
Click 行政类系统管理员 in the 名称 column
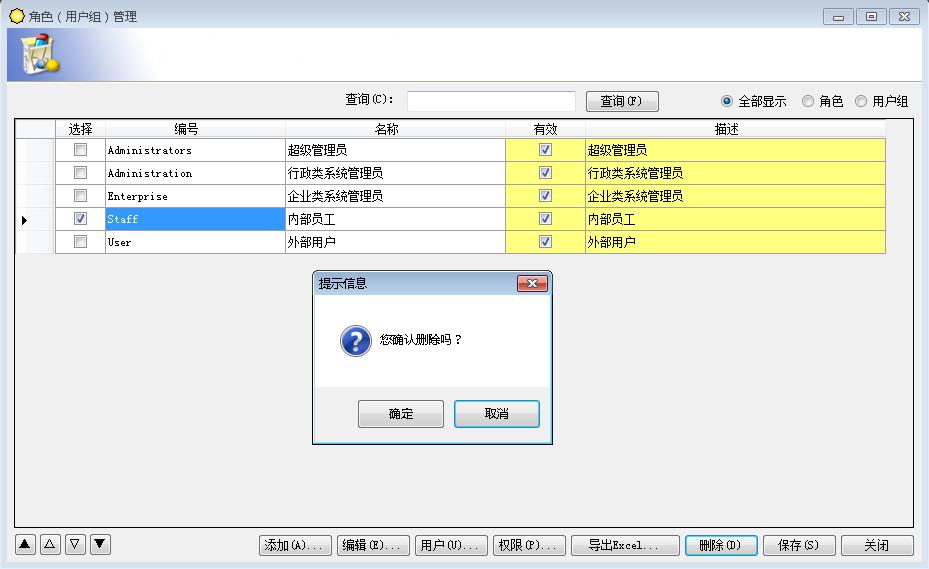(x=395, y=173)
